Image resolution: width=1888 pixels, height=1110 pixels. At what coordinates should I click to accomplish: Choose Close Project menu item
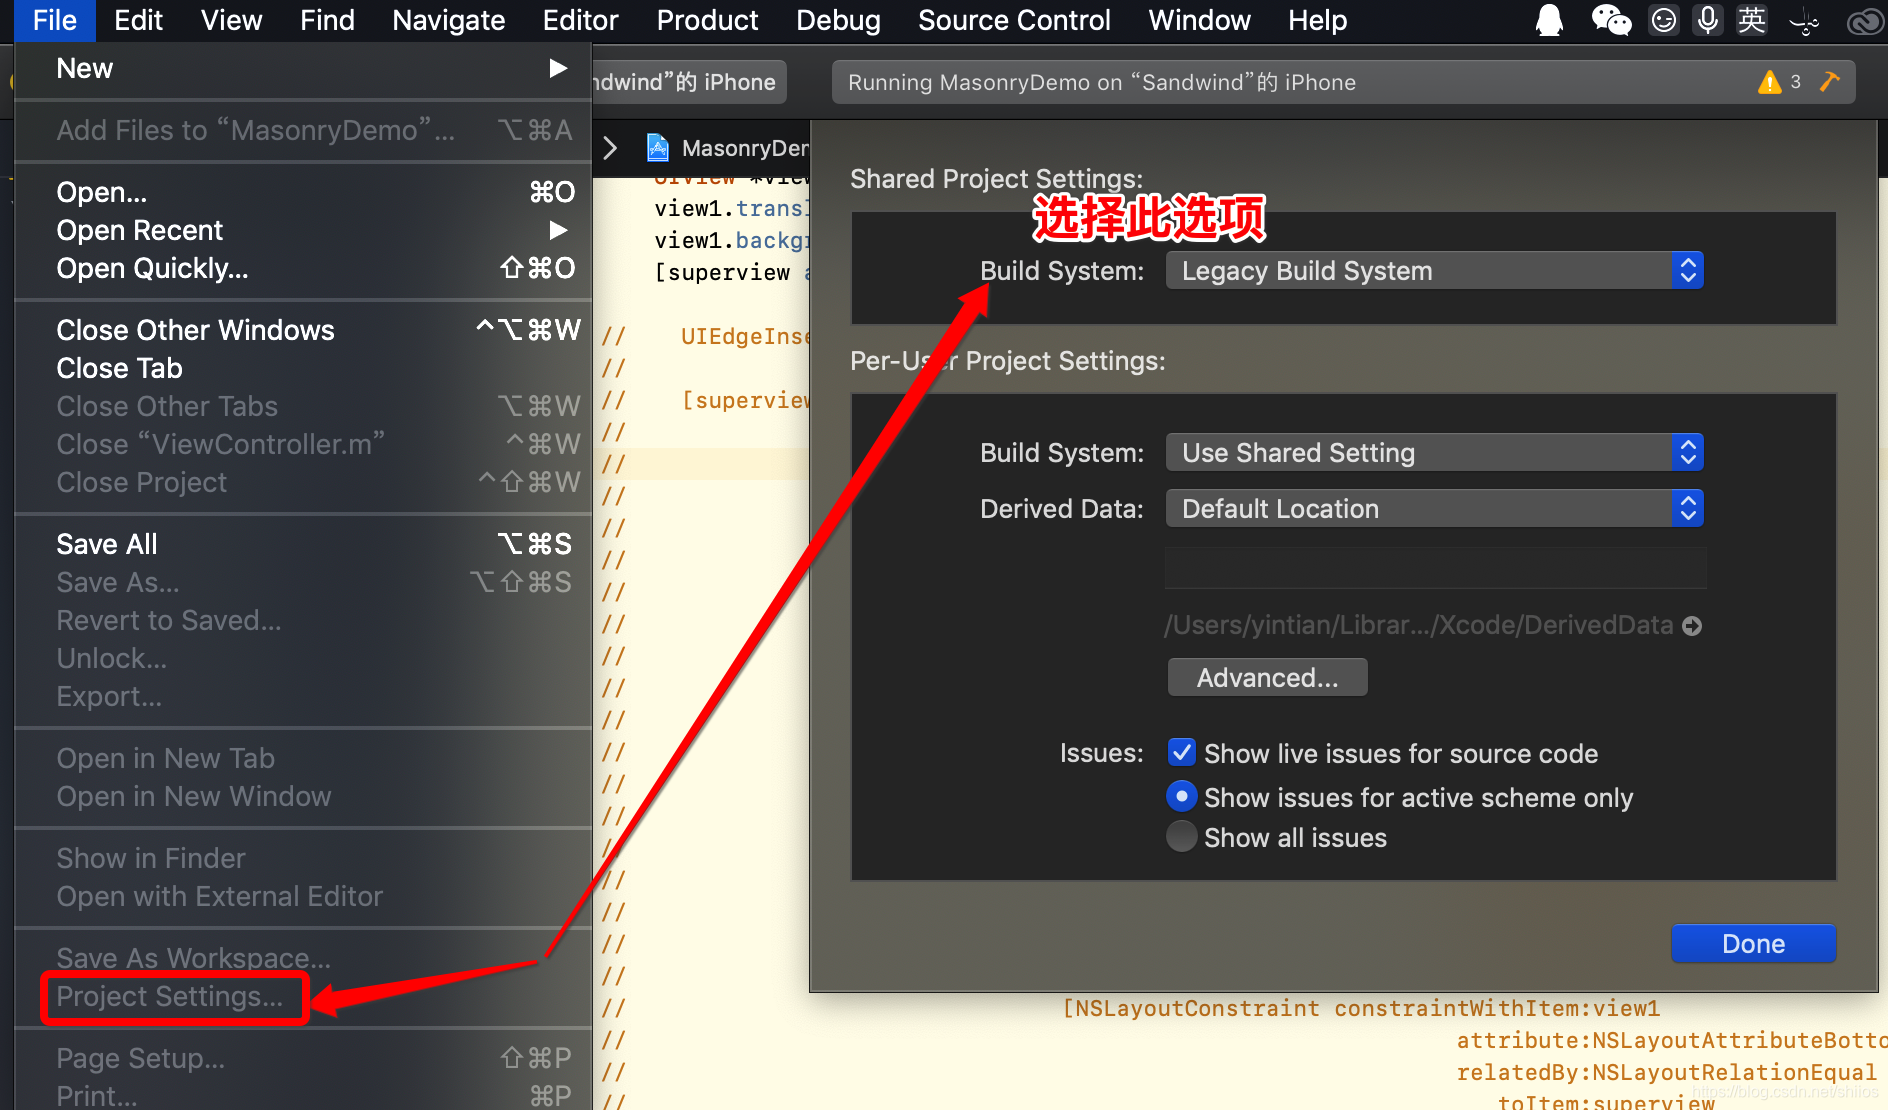pyautogui.click(x=304, y=482)
